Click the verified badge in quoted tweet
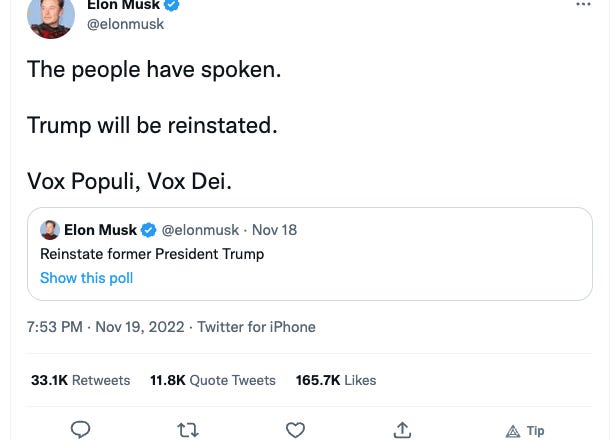 [x=149, y=230]
